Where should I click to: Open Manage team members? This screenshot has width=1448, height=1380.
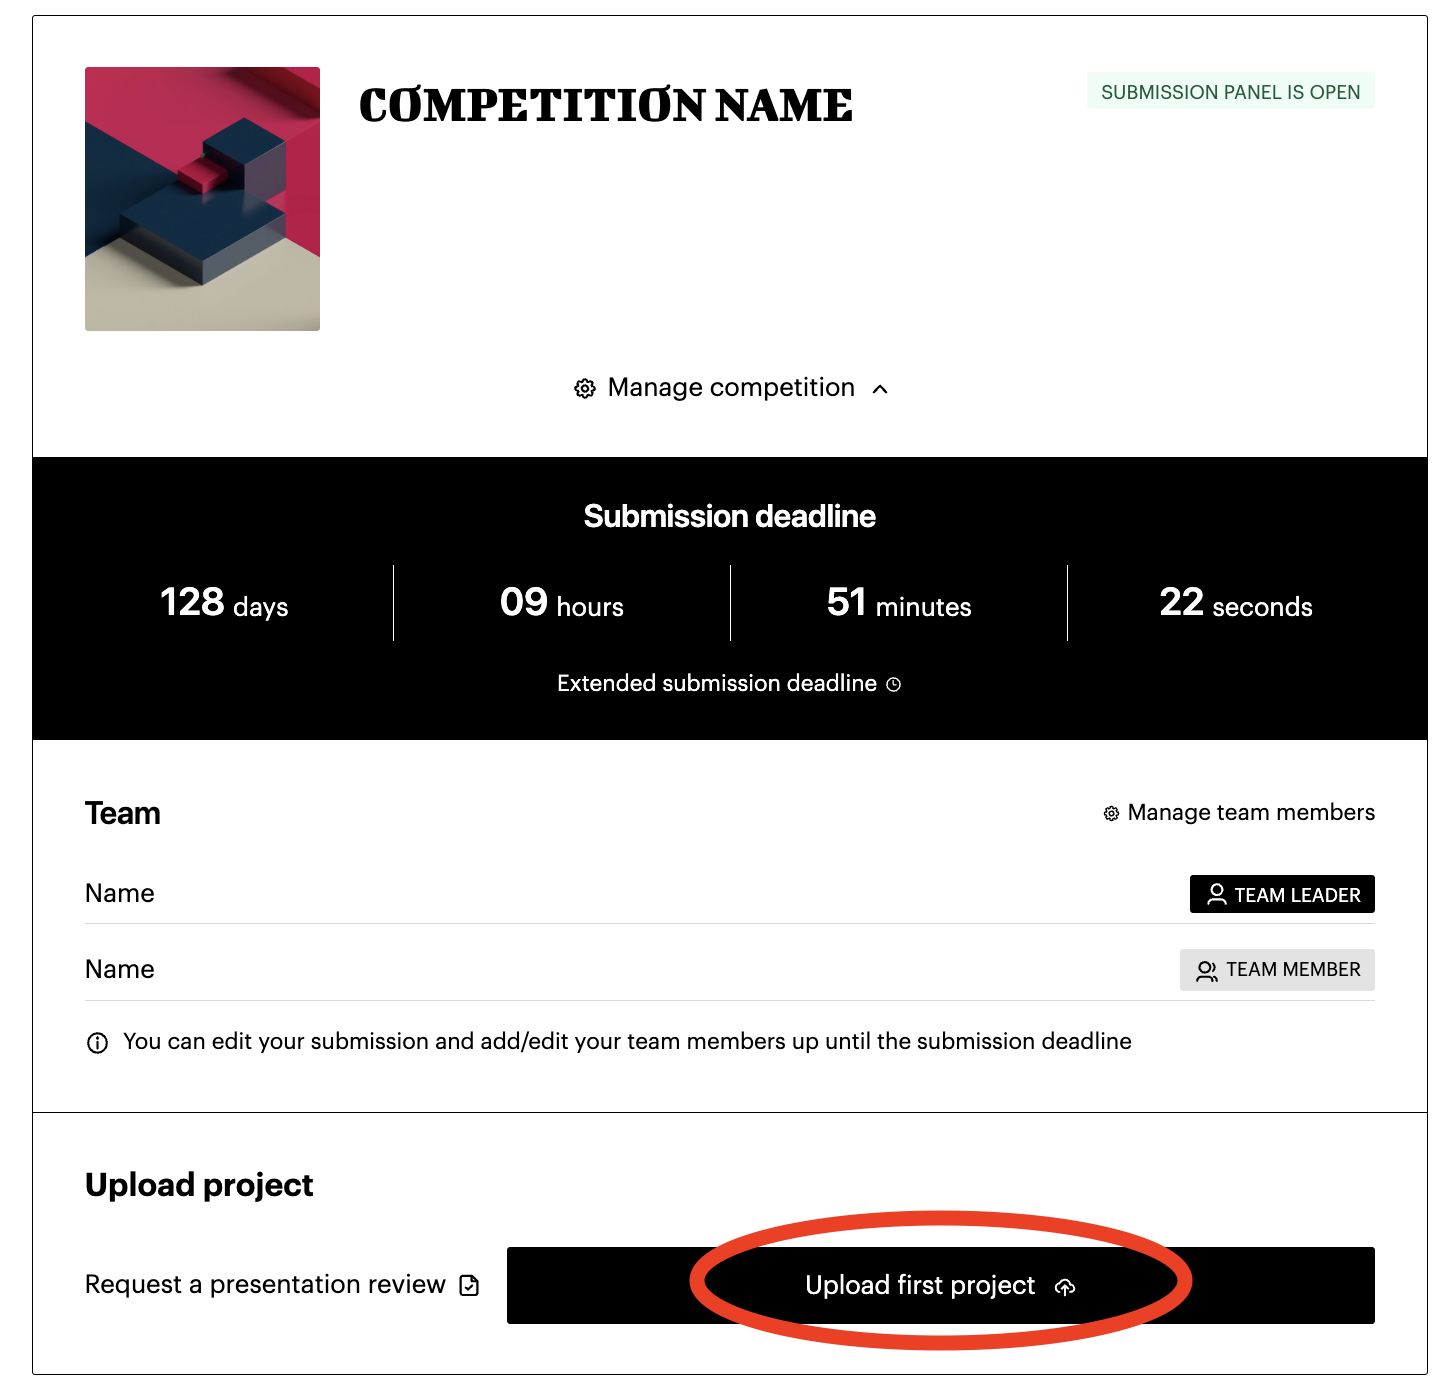(x=1250, y=812)
